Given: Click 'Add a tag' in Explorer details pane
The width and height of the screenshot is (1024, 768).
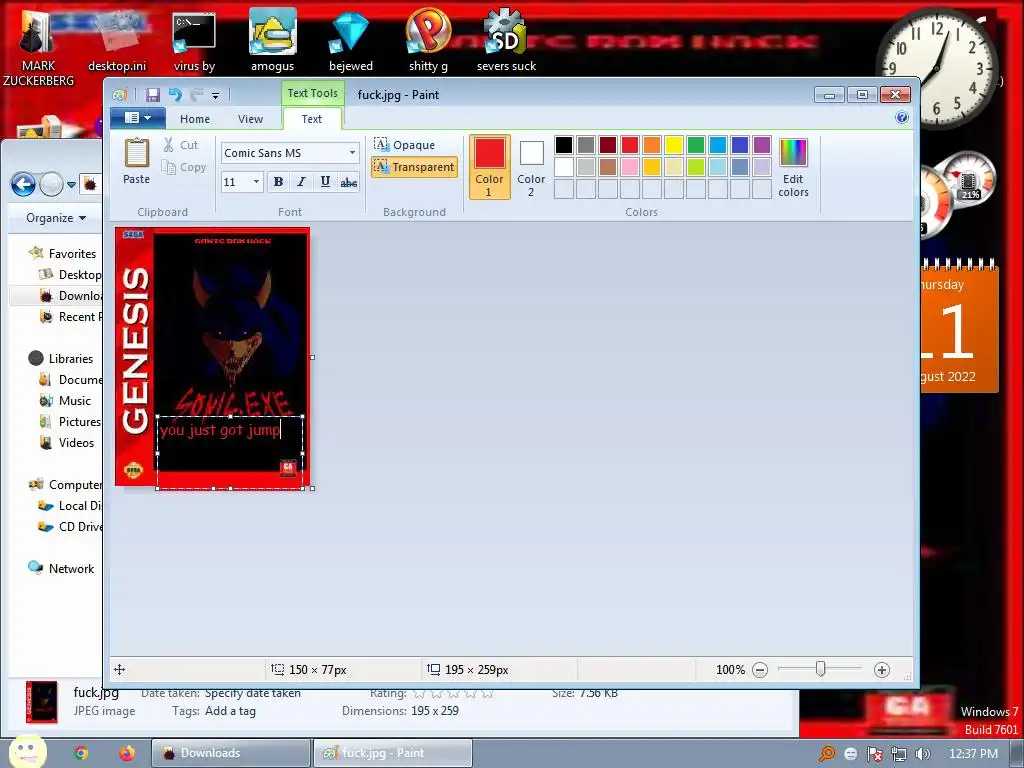Looking at the screenshot, I should (x=230, y=711).
